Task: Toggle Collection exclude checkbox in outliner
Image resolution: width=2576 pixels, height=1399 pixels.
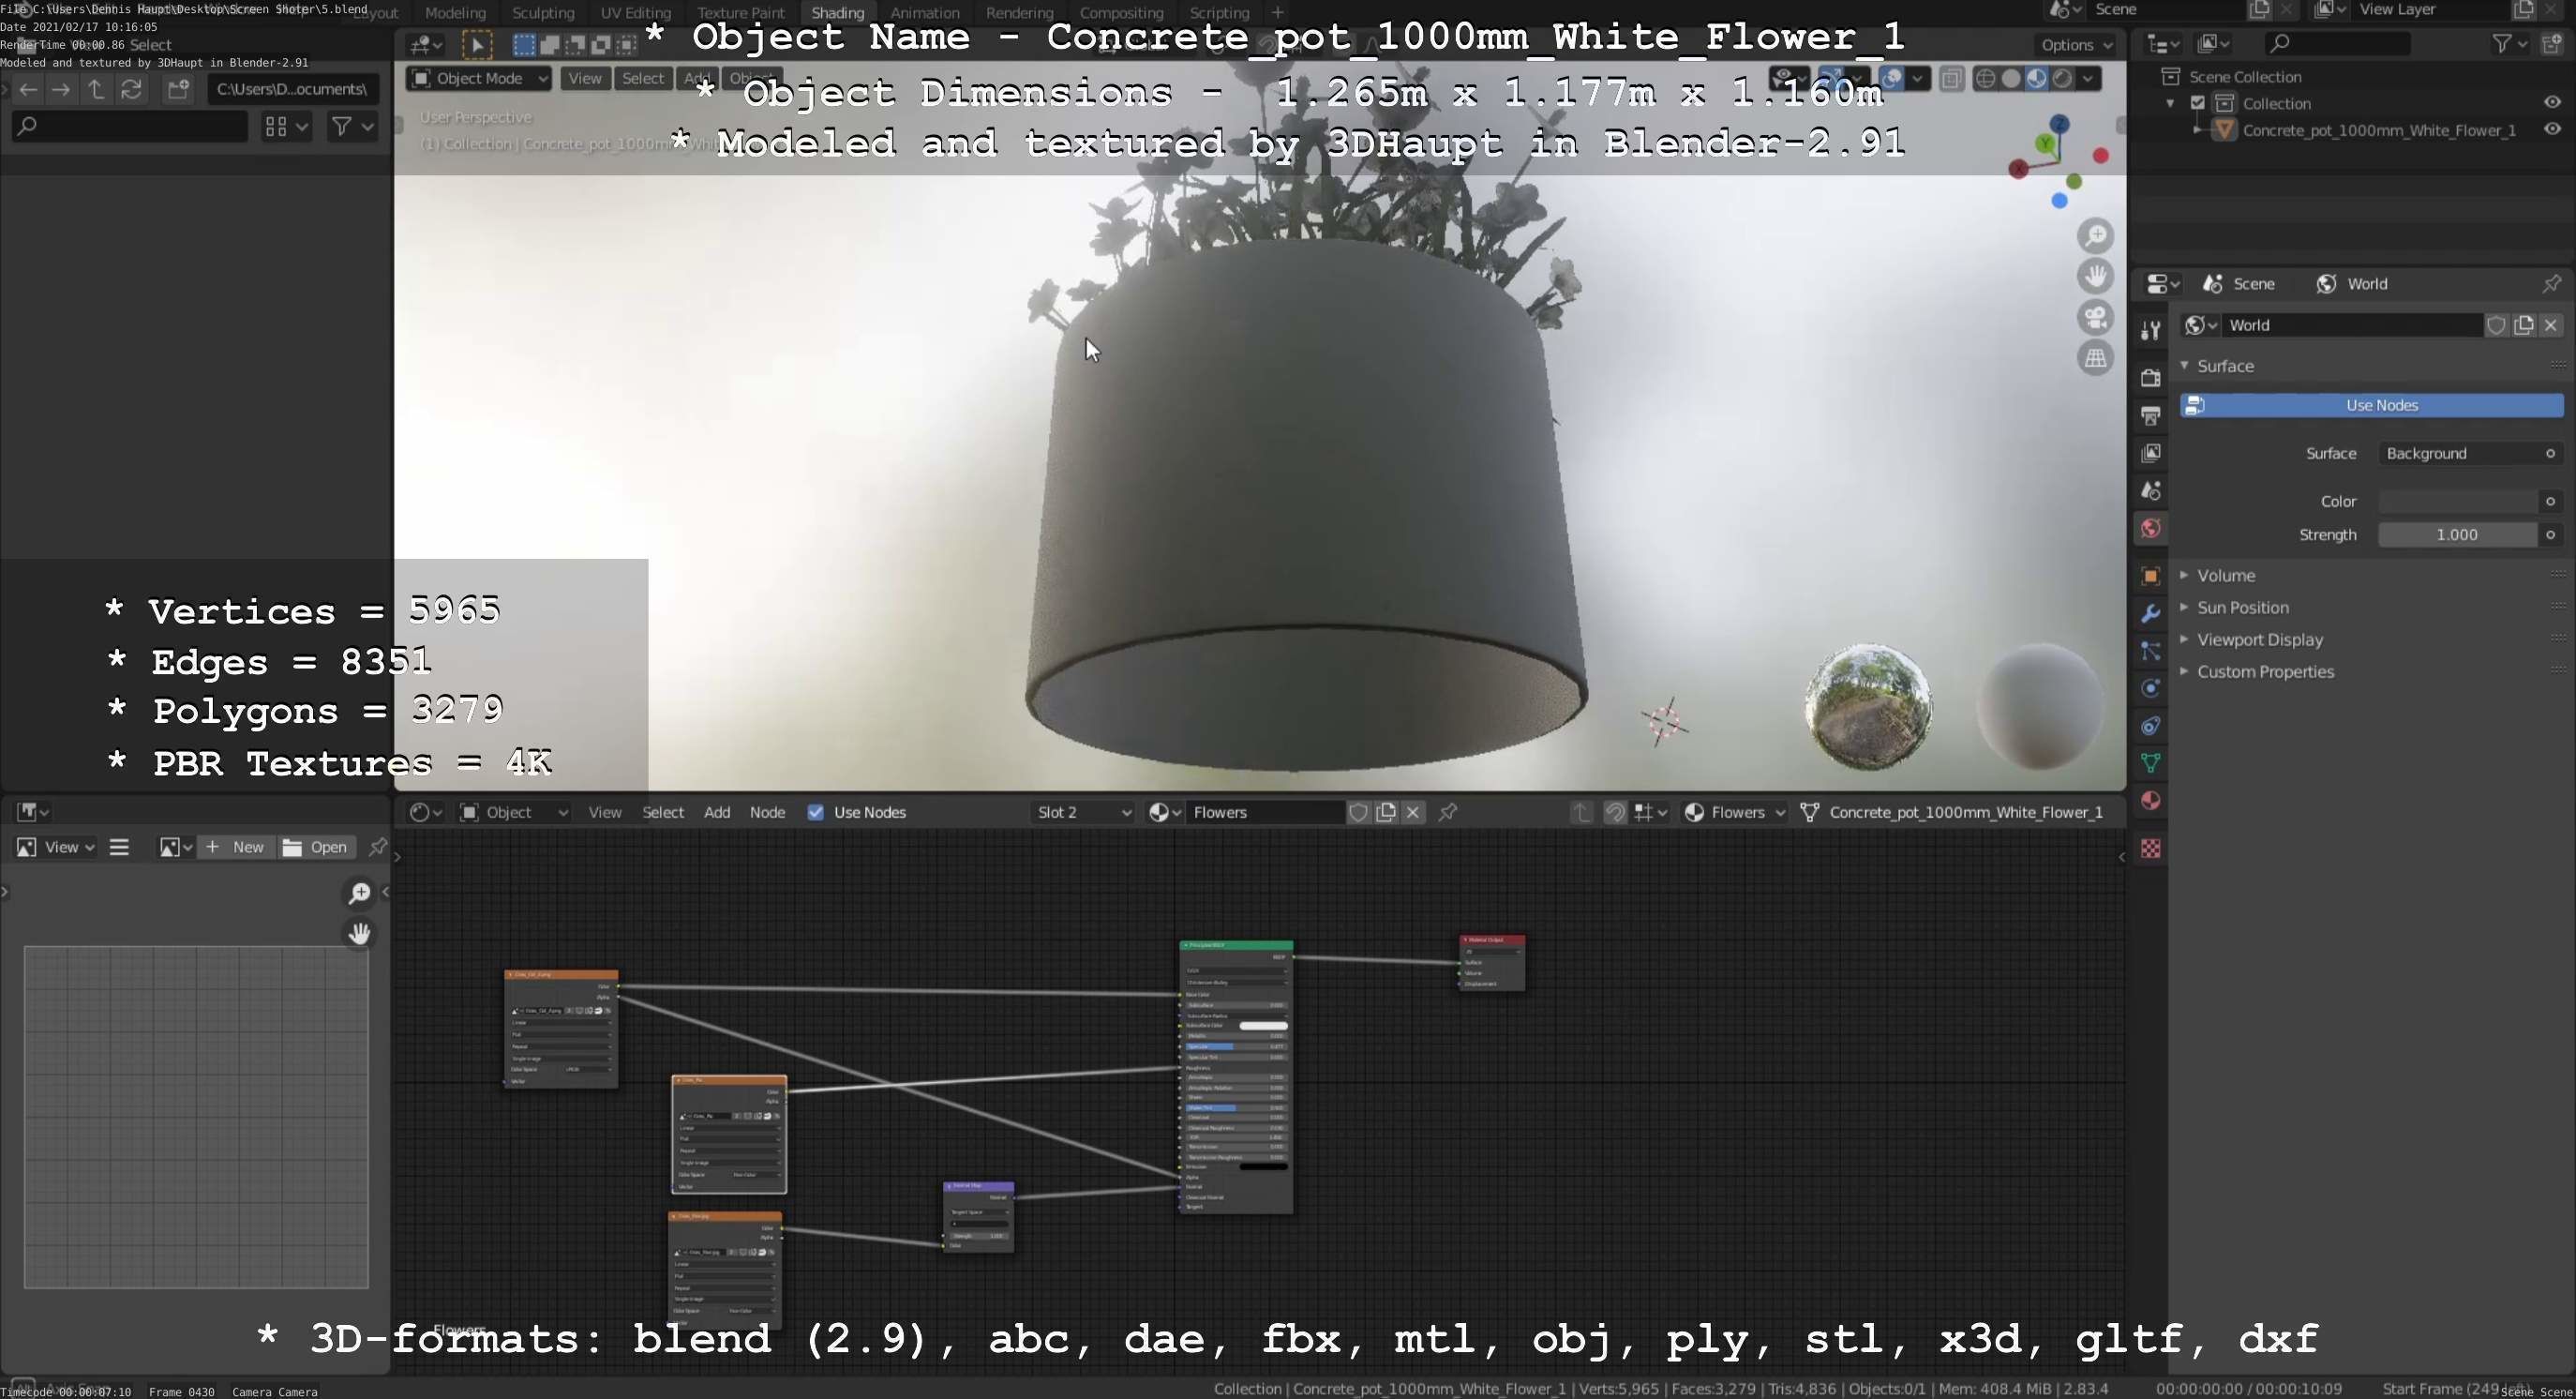Action: (x=2197, y=103)
